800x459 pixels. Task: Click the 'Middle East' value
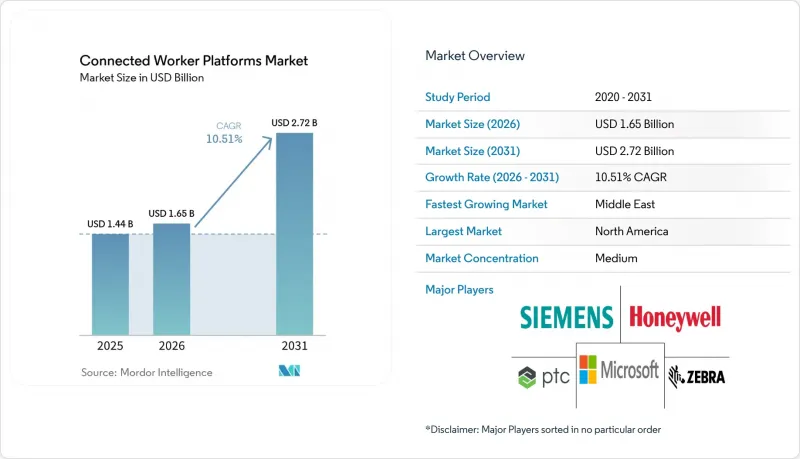coord(624,204)
